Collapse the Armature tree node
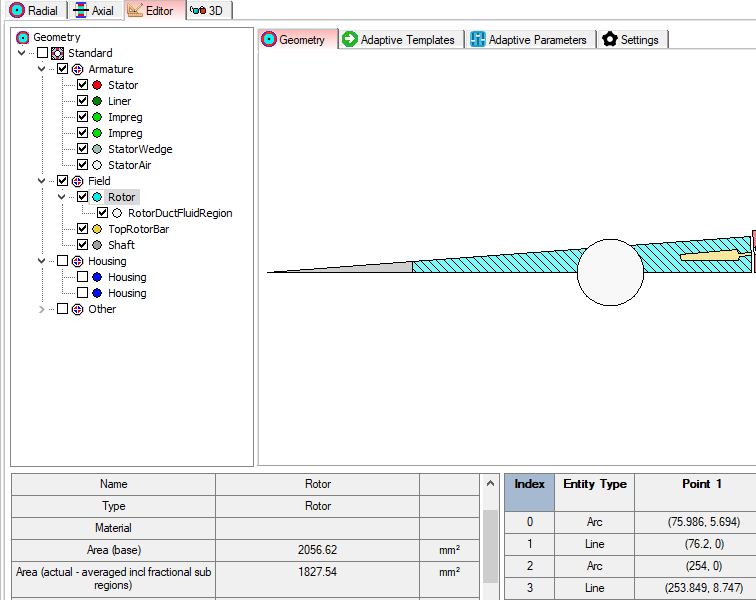756x600 pixels. coord(41,69)
